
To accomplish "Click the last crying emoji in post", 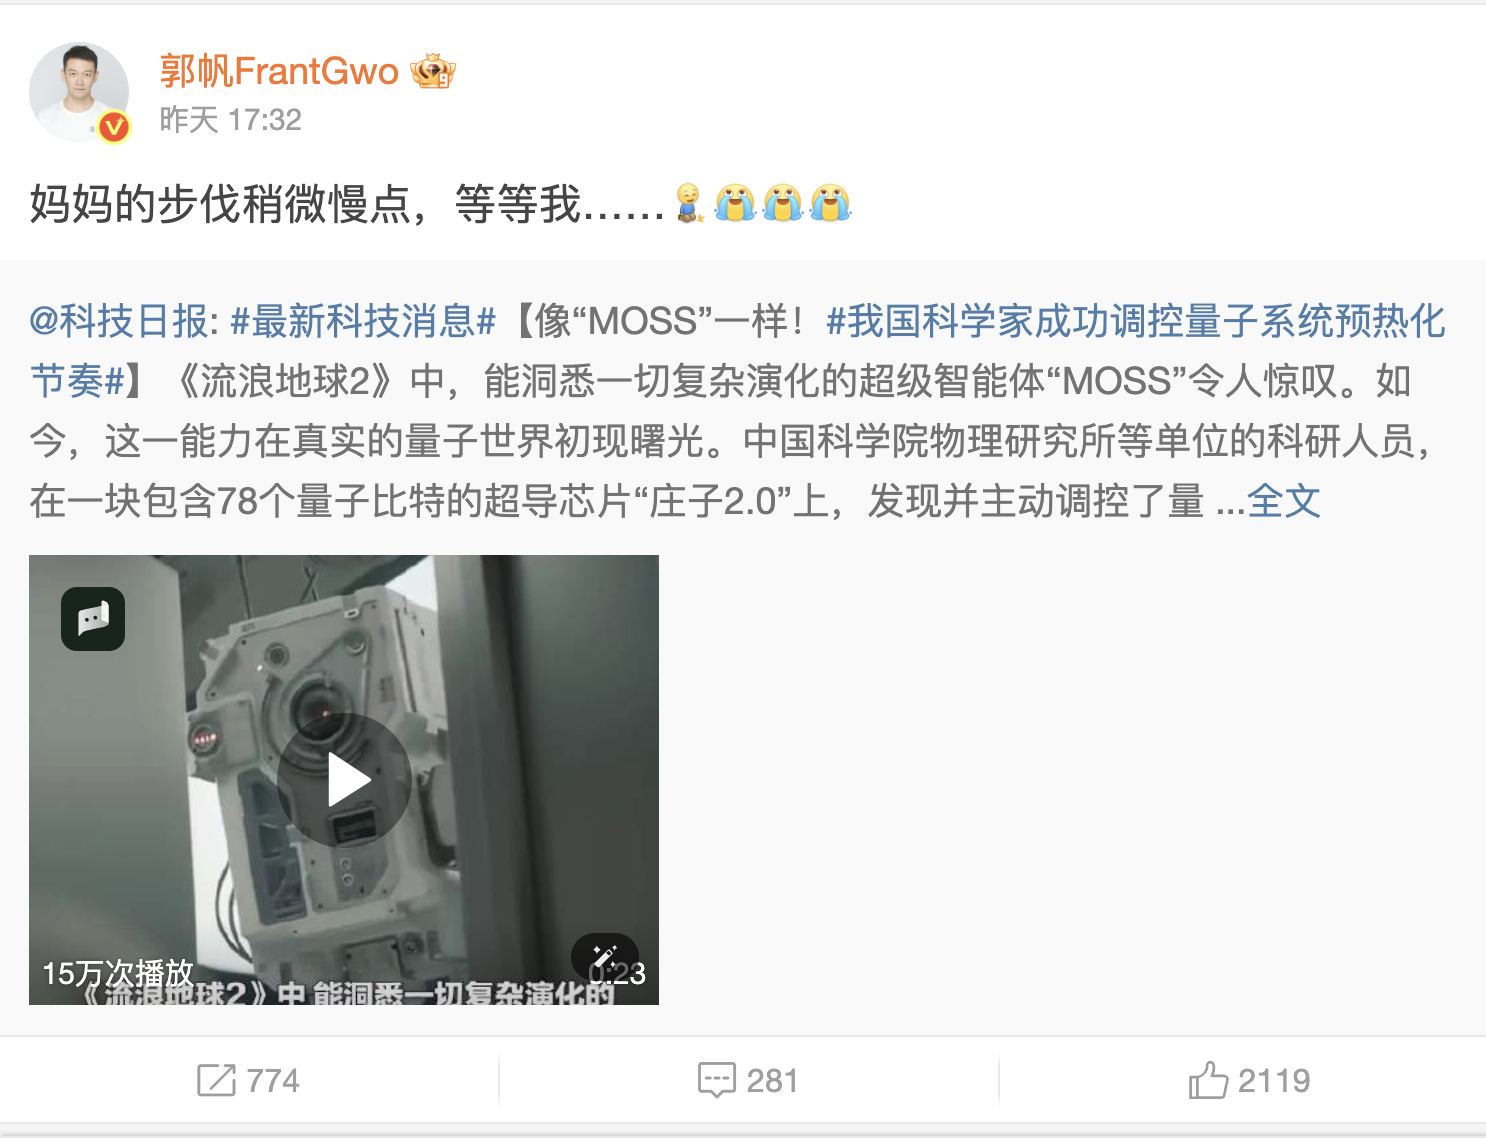I will click(x=830, y=203).
